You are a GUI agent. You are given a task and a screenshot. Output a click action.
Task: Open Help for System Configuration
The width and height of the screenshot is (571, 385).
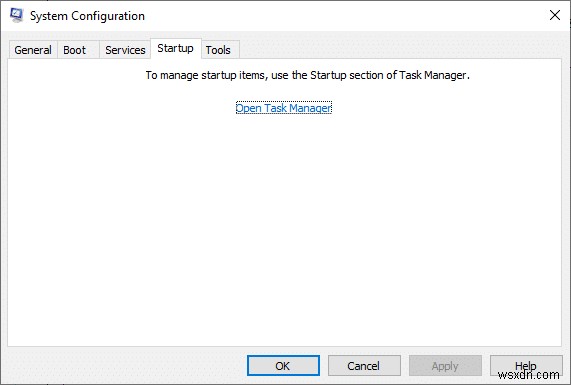[x=526, y=366]
